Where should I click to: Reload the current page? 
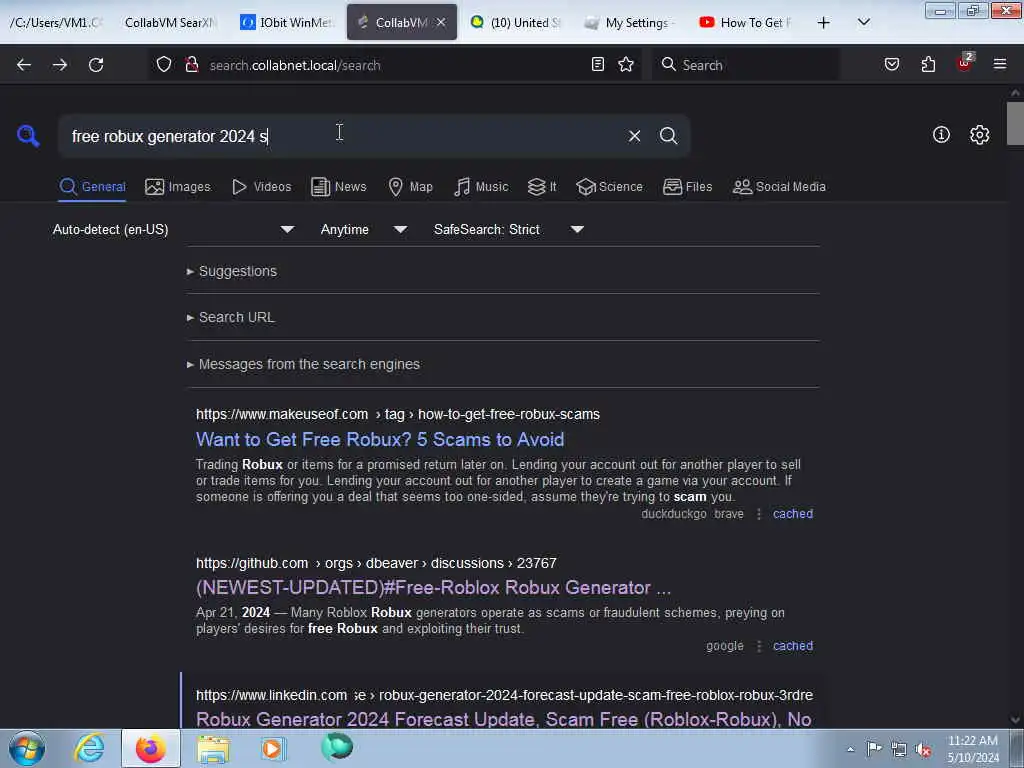[x=96, y=65]
